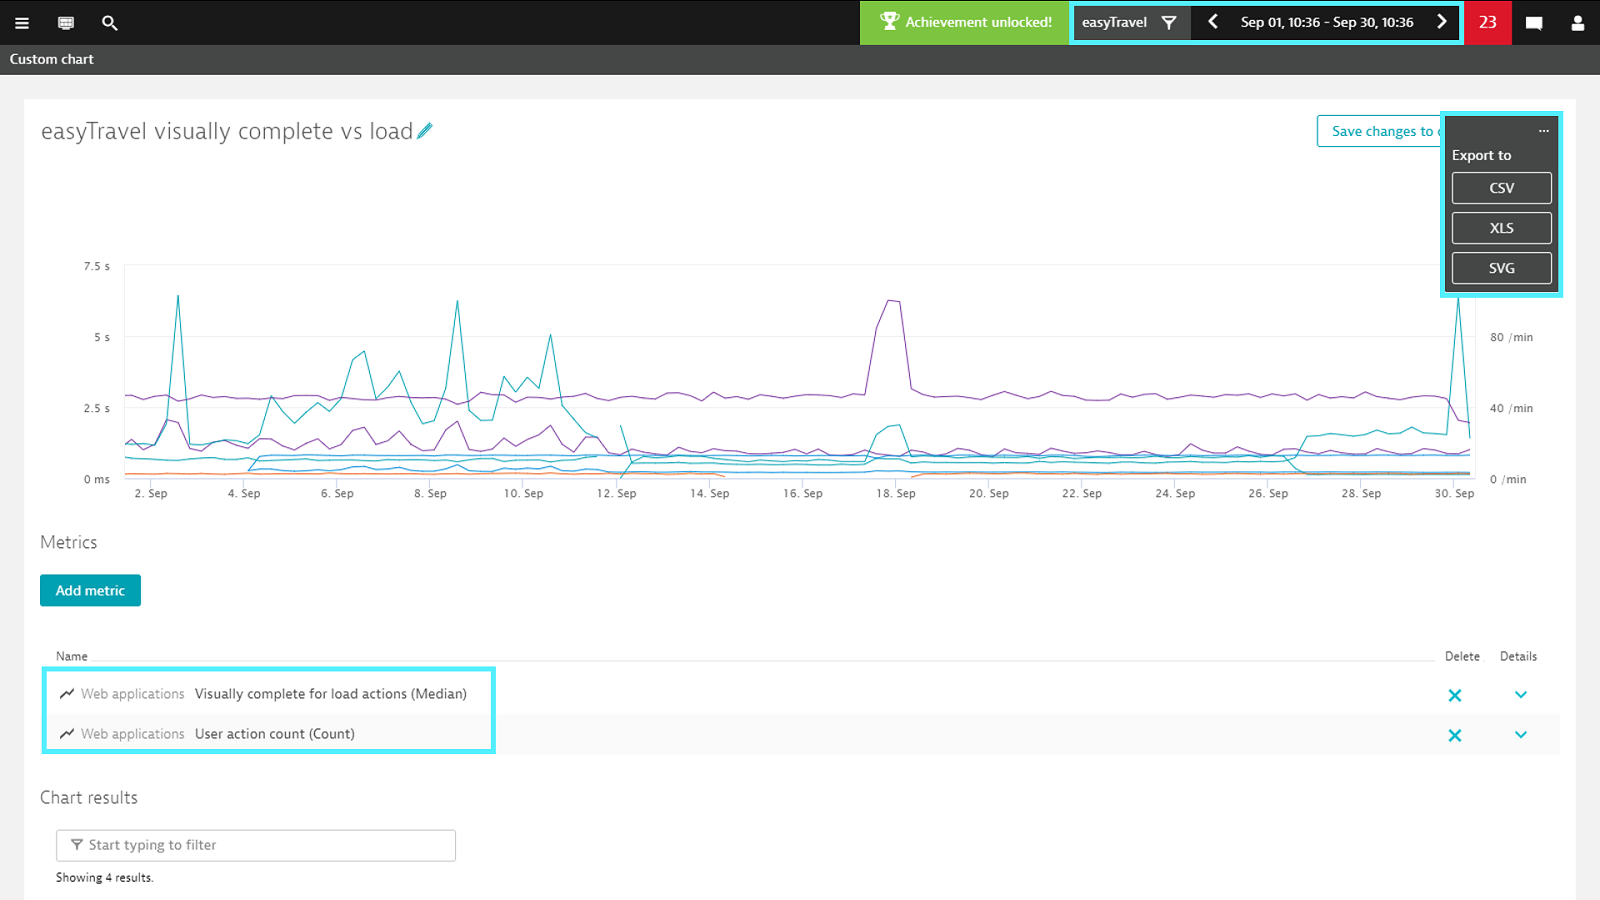
Task: Click chart icon of User action count metric
Action: 67,733
